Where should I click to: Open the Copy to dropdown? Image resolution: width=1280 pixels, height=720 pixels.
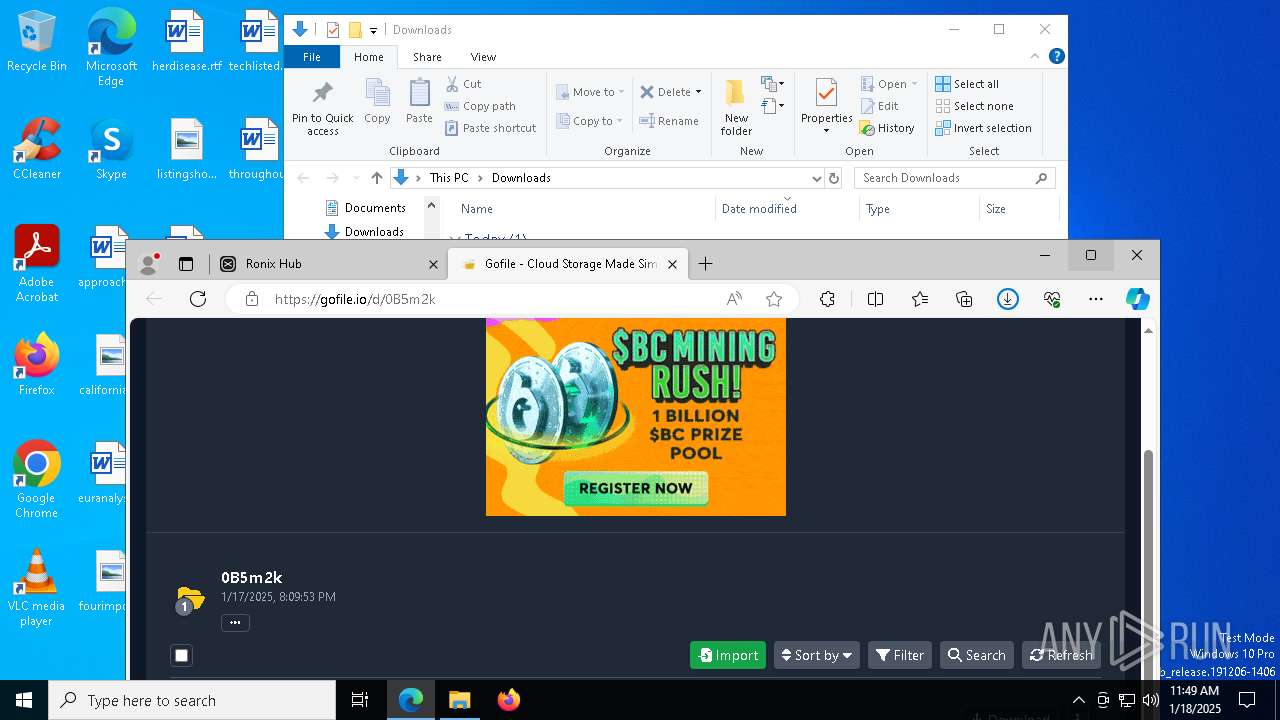click(590, 121)
